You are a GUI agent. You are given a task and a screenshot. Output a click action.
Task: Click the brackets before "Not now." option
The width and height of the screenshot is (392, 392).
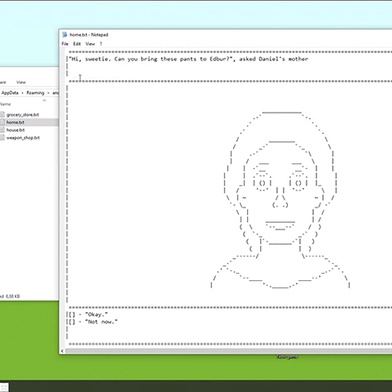(72, 322)
